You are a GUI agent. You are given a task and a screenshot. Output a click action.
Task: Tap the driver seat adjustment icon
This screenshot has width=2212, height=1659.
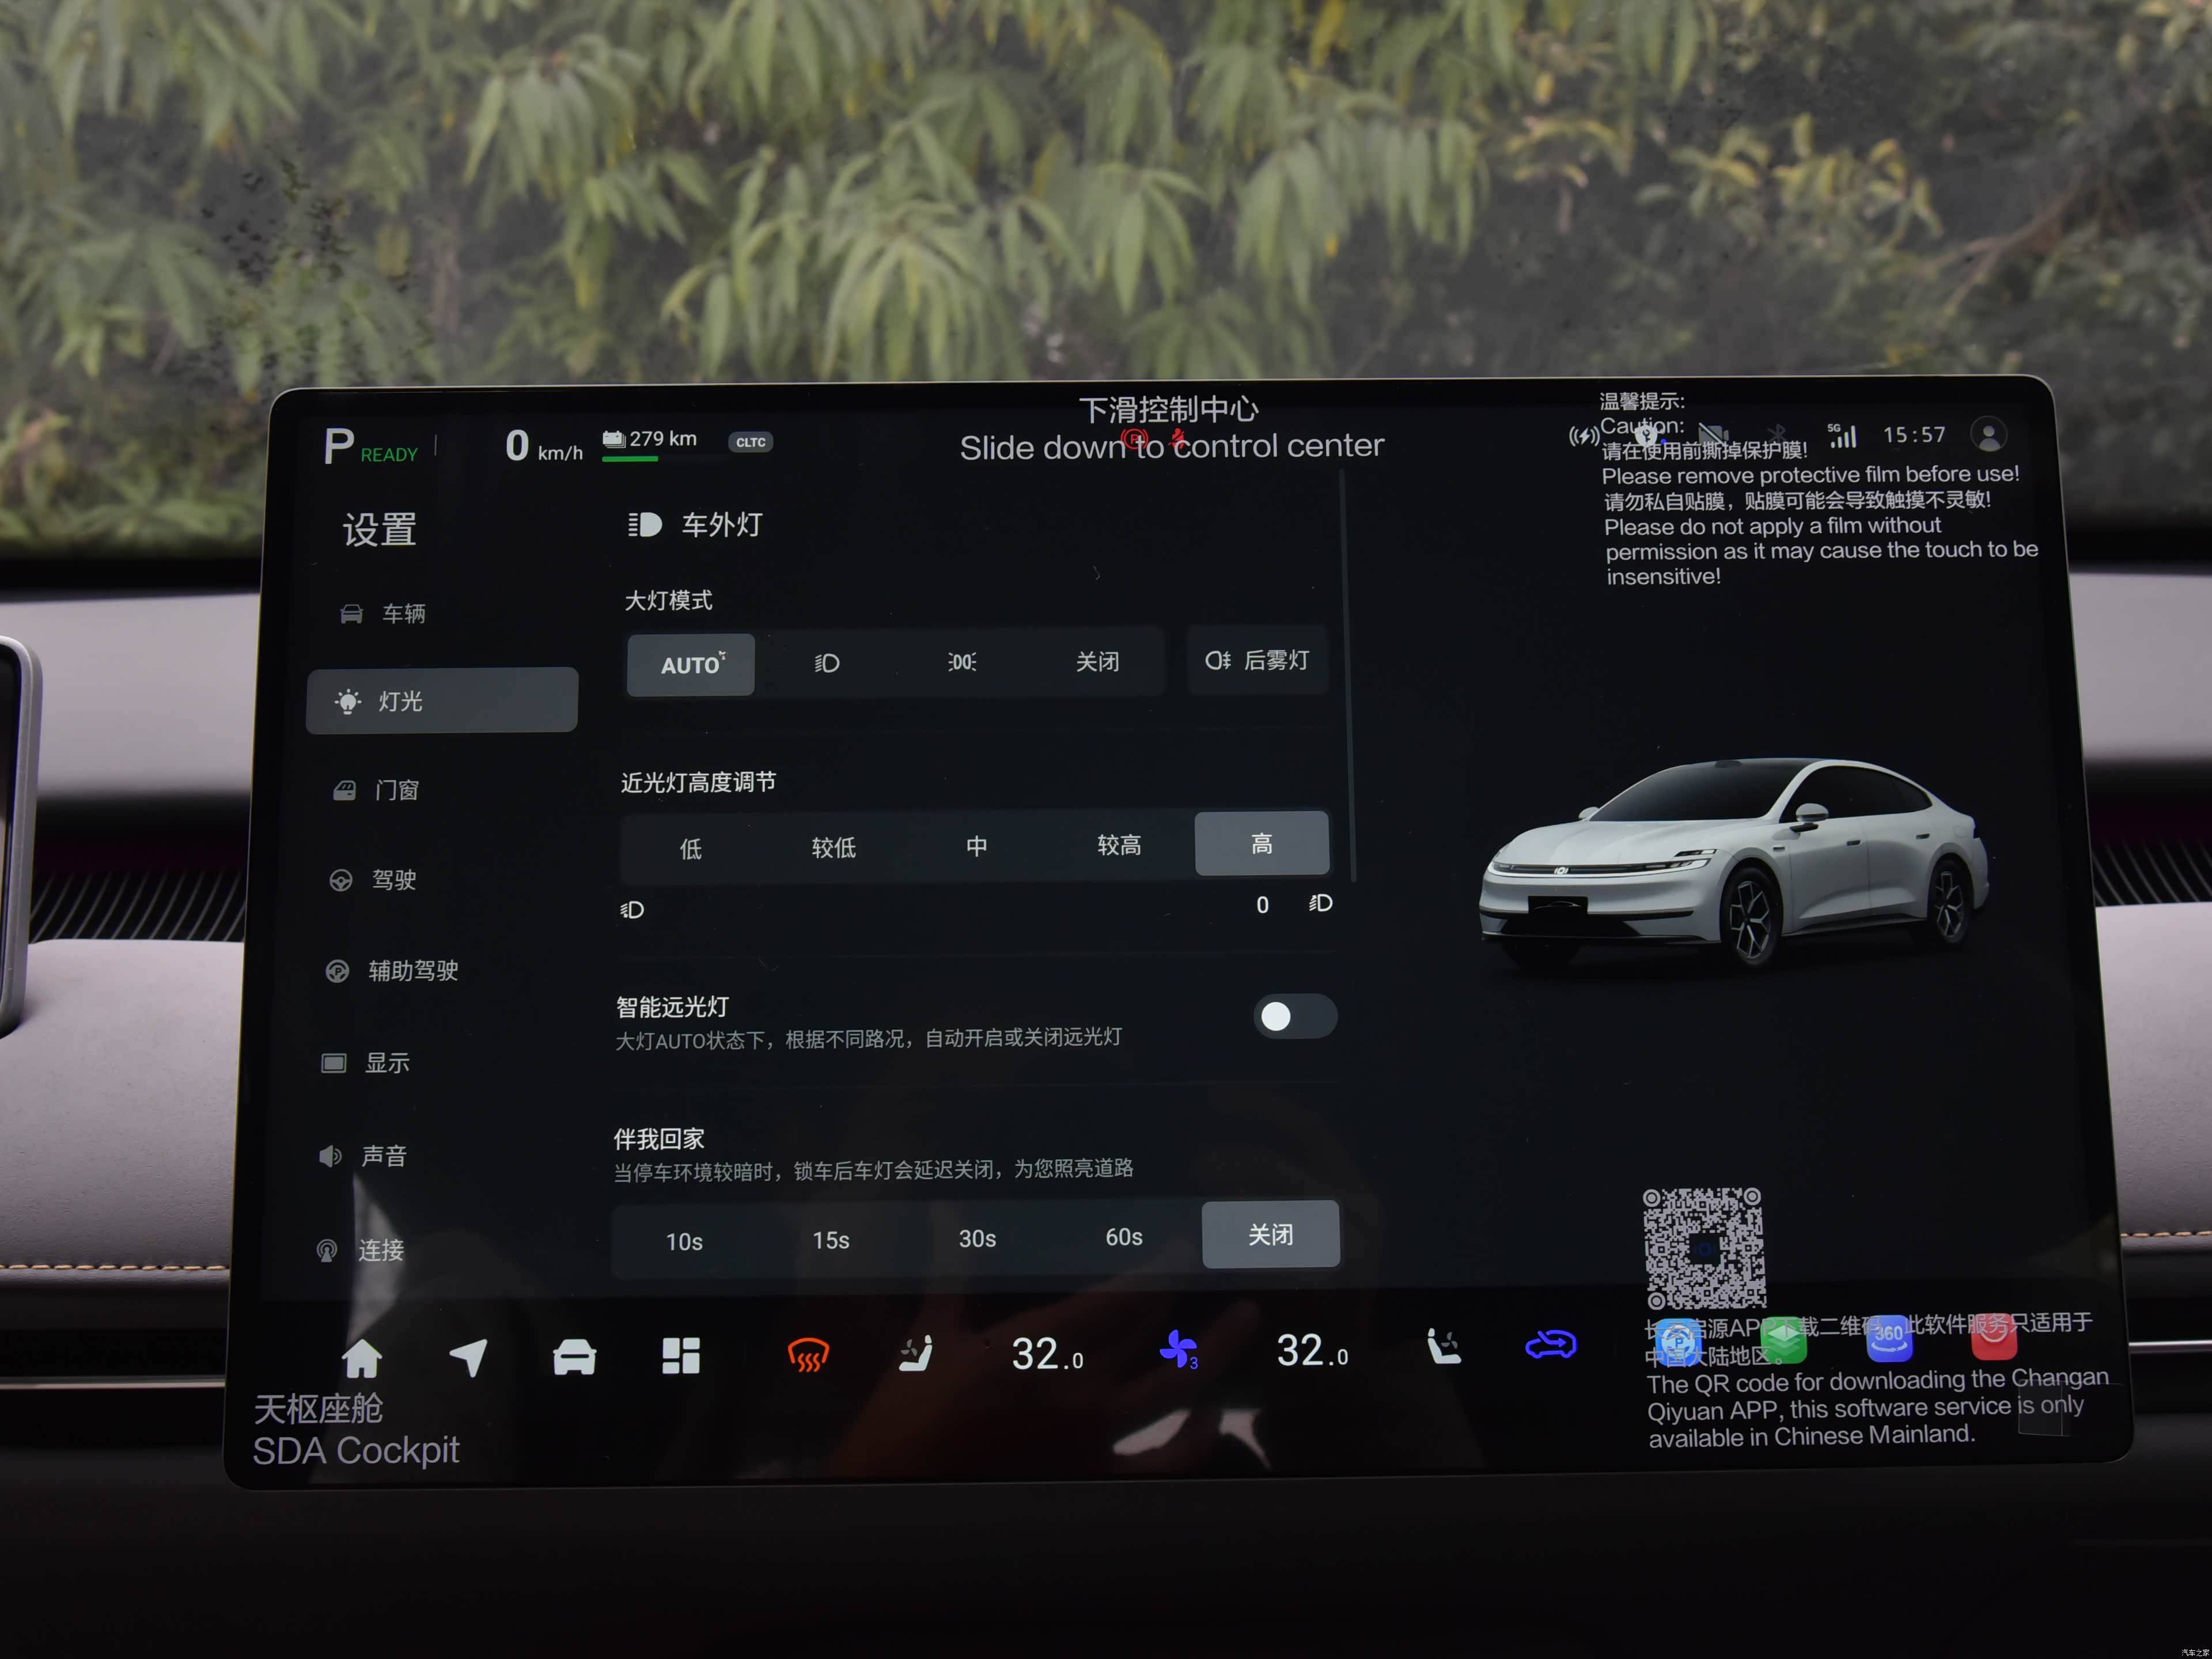915,1354
